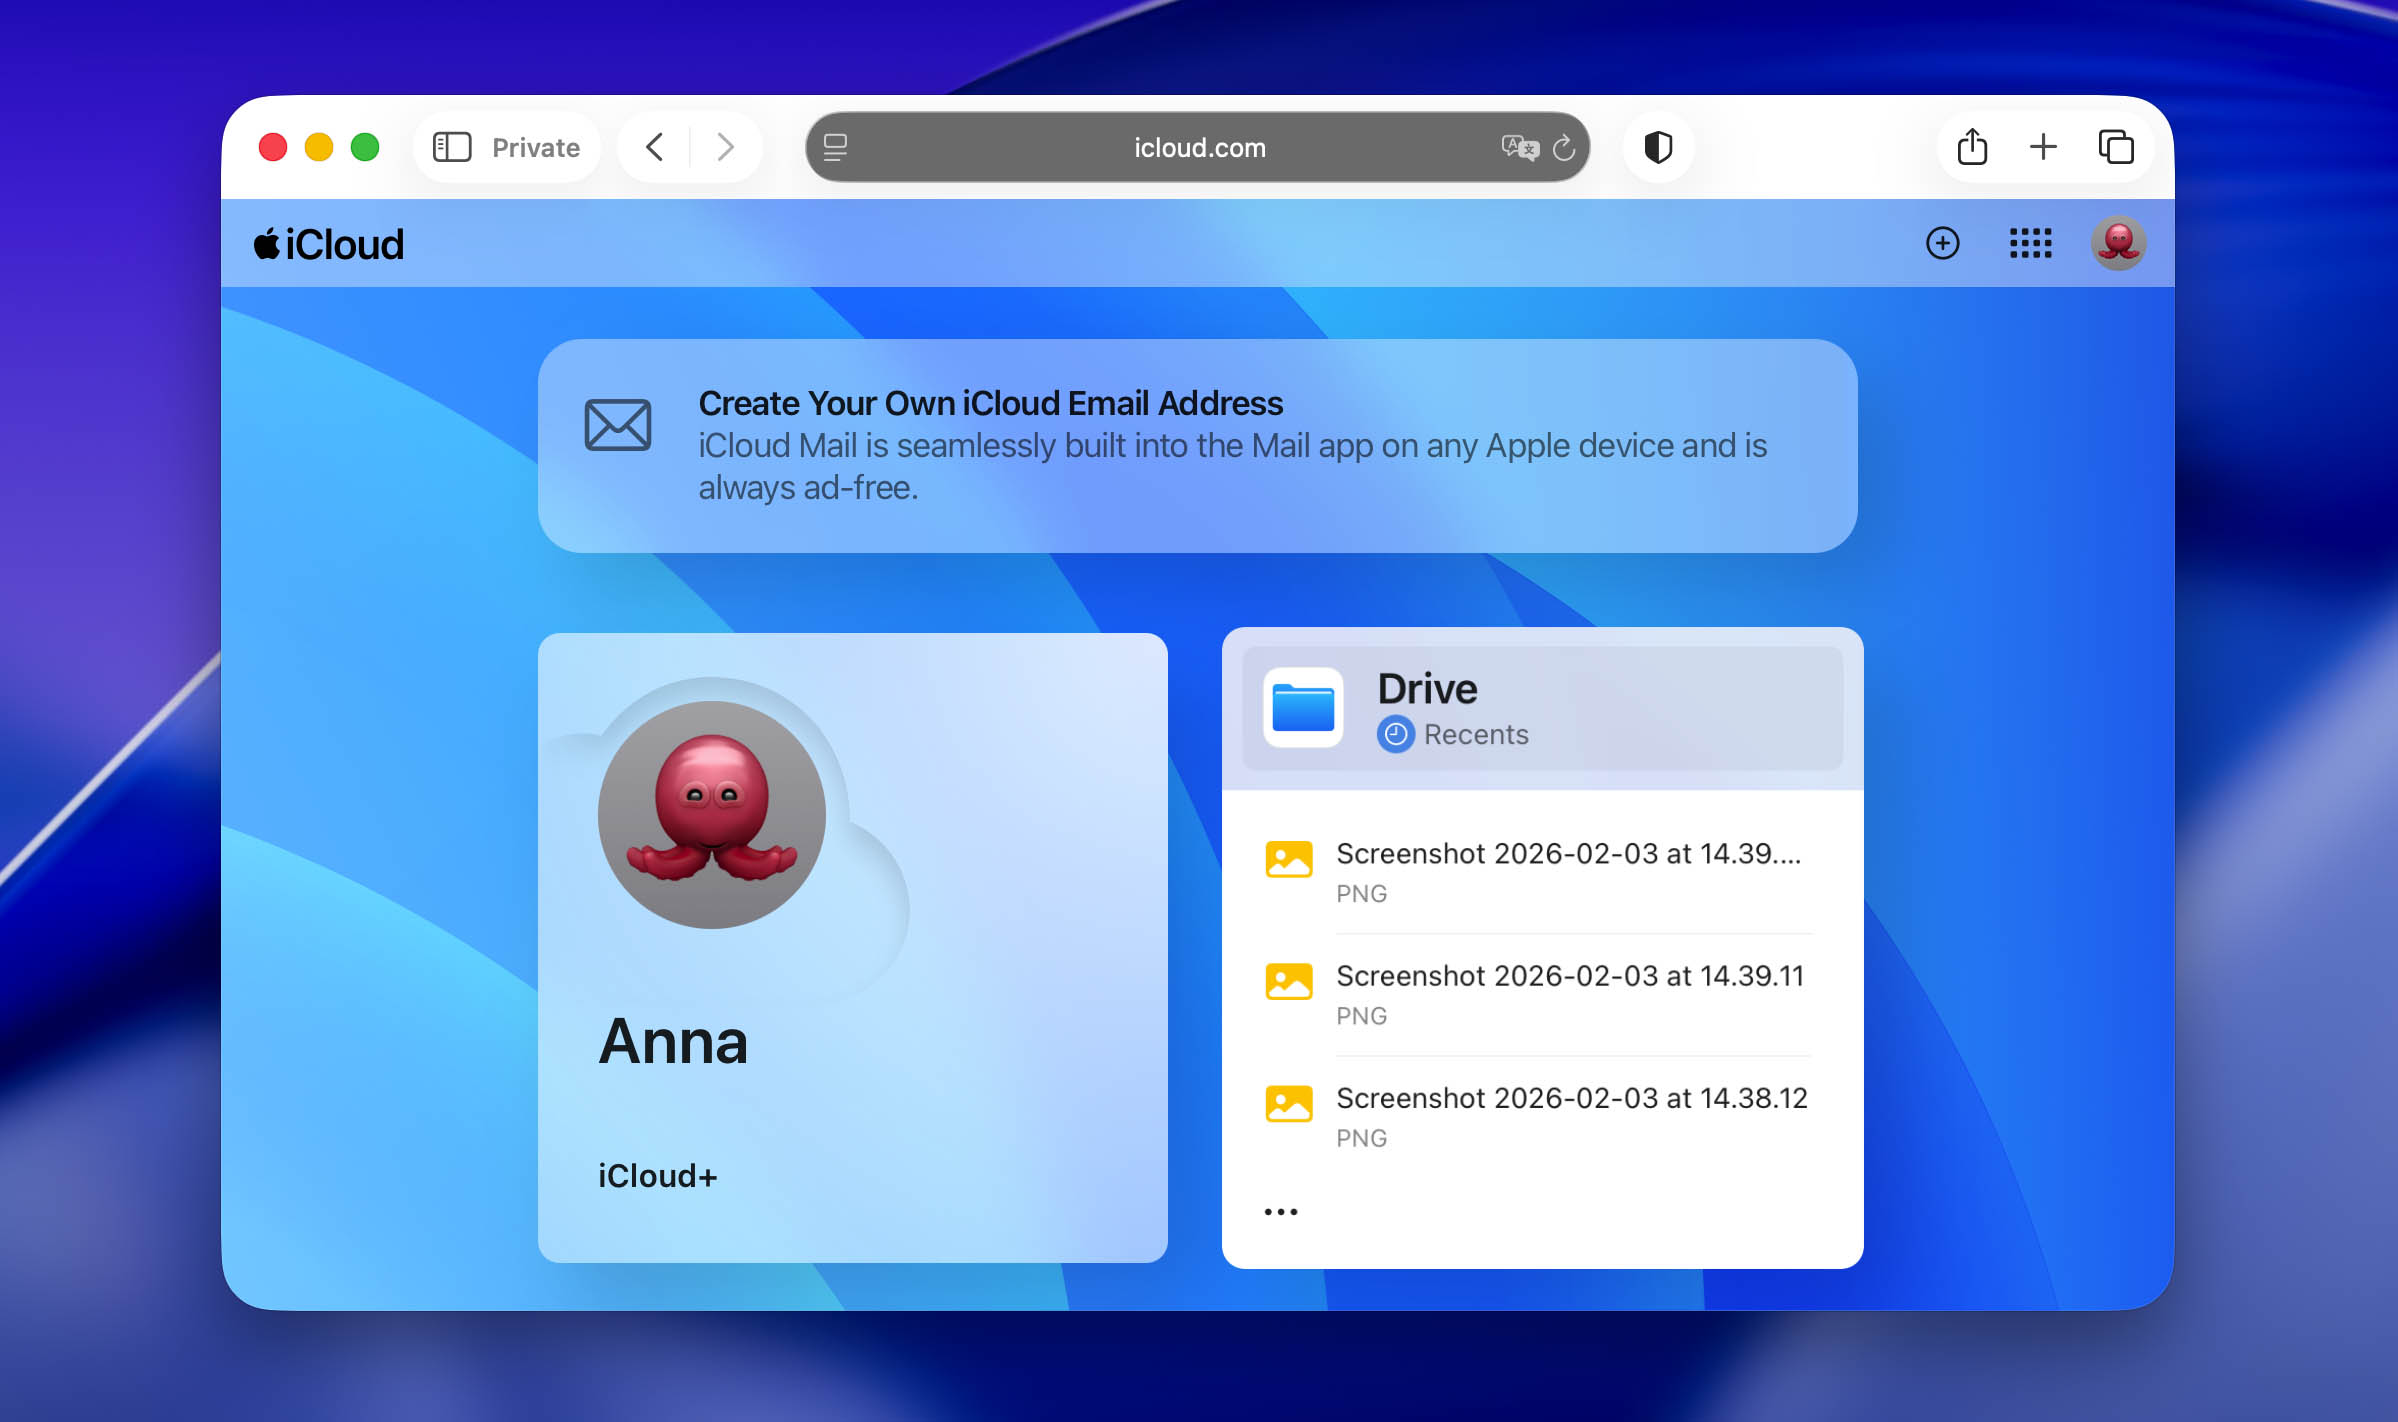Screen dimensions: 2398x1422
Task: Toggle the Safari sidebar icon
Action: pyautogui.click(x=452, y=148)
